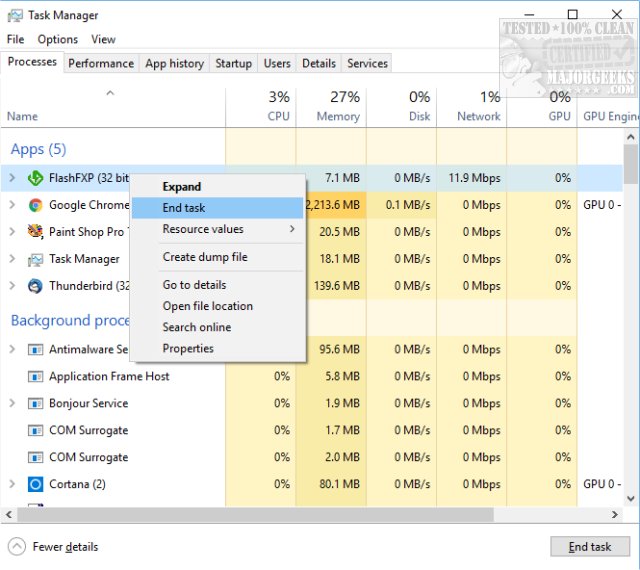The height and width of the screenshot is (570, 640).
Task: Click the horizontal scrollbar right arrow
Action: pos(615,515)
